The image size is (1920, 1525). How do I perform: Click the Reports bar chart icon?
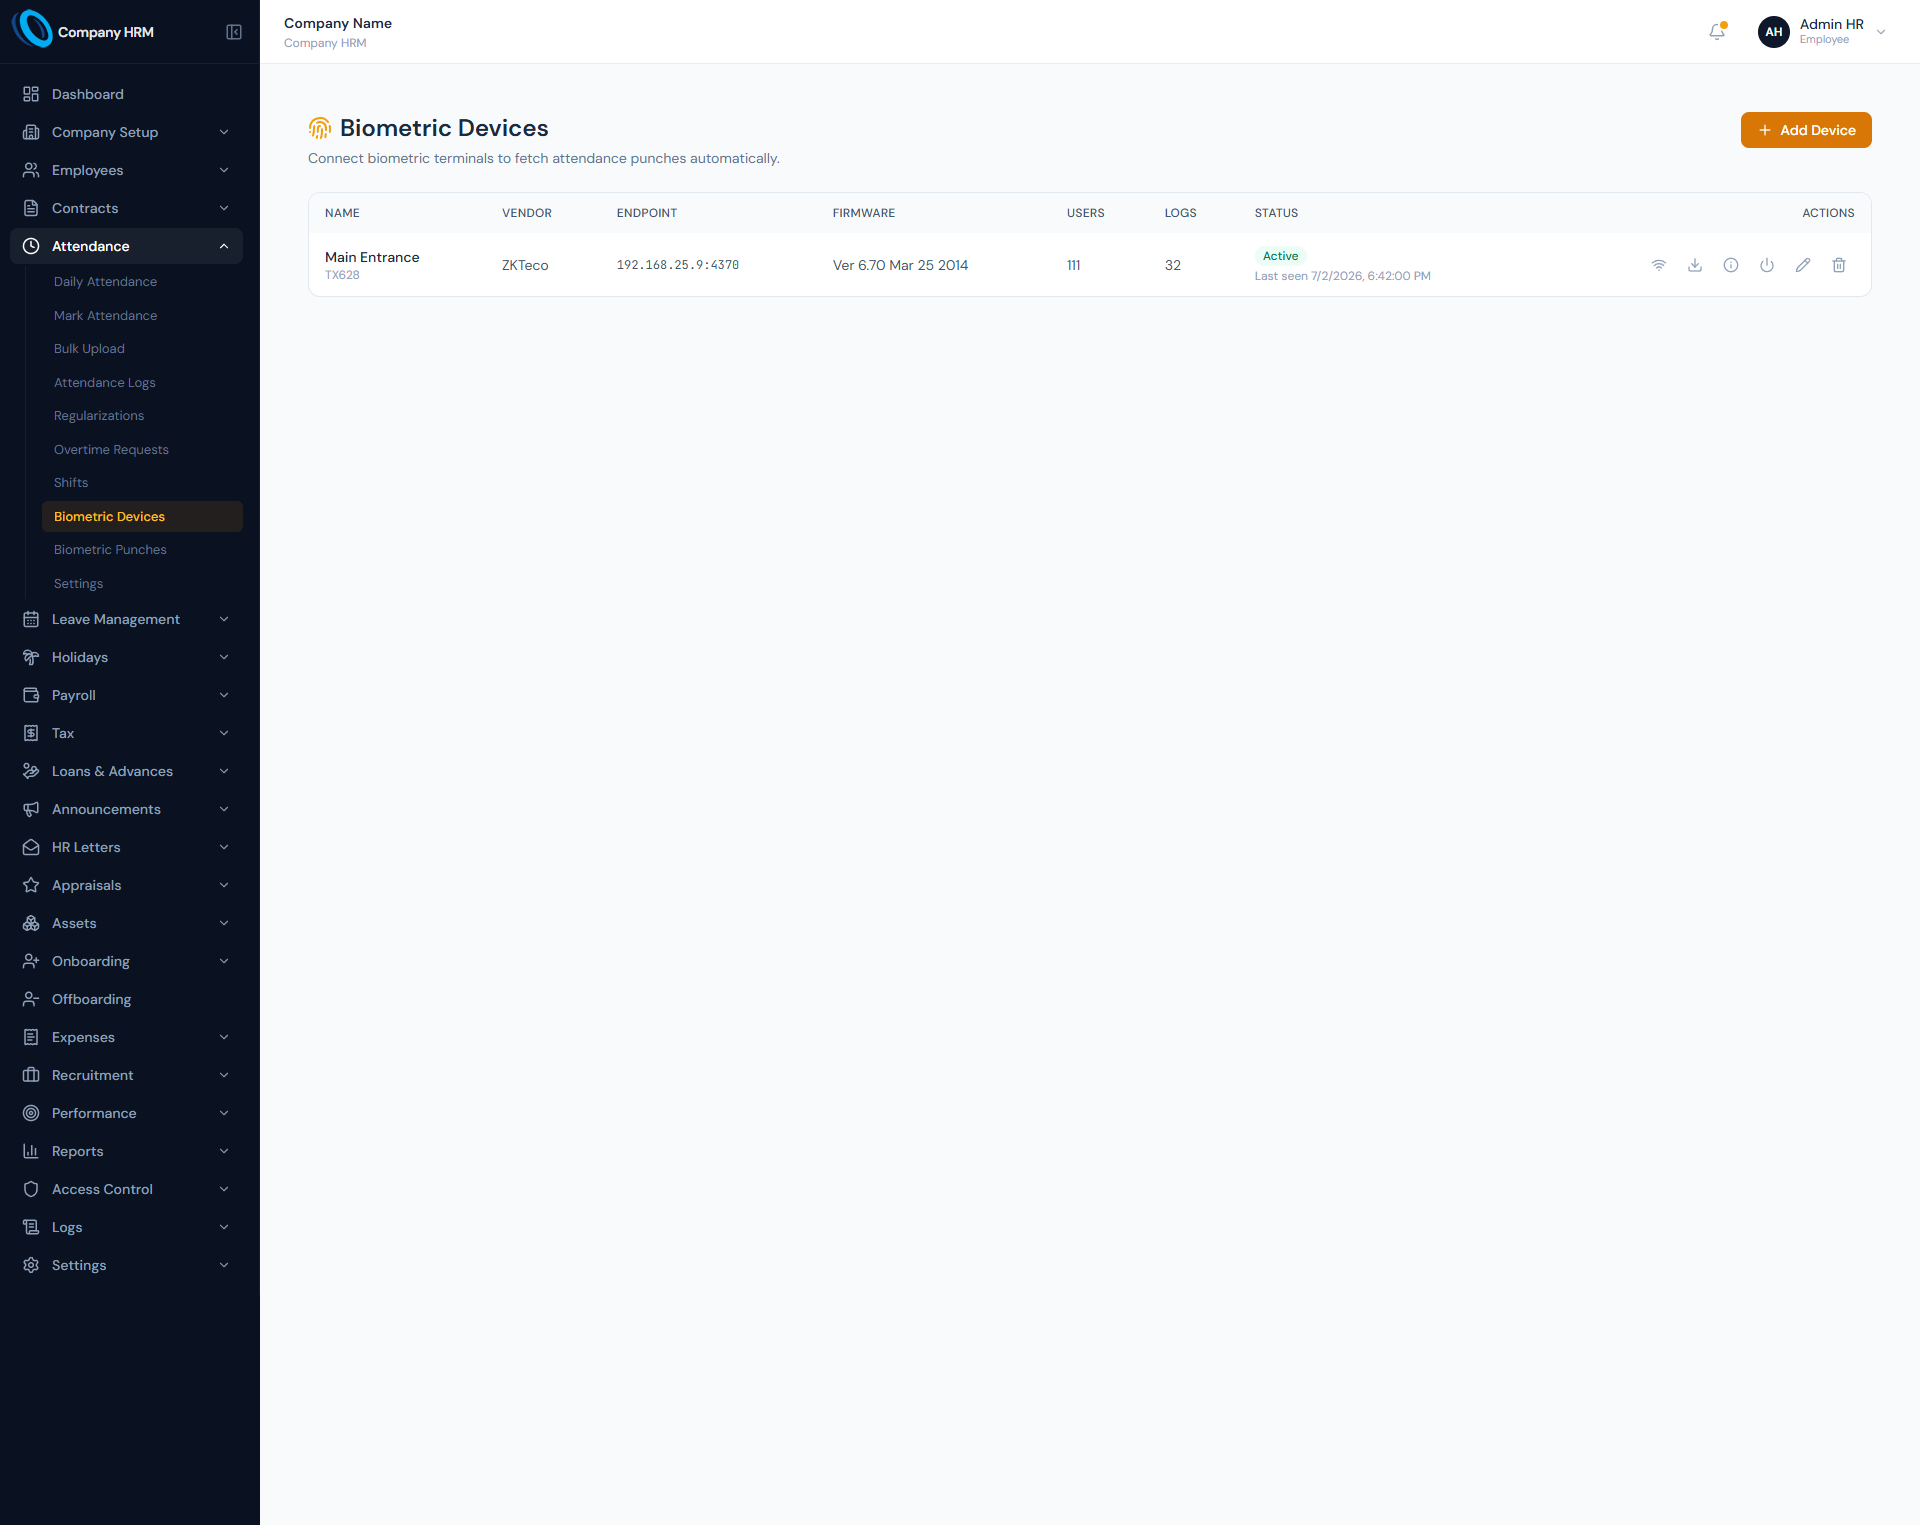[x=31, y=1151]
